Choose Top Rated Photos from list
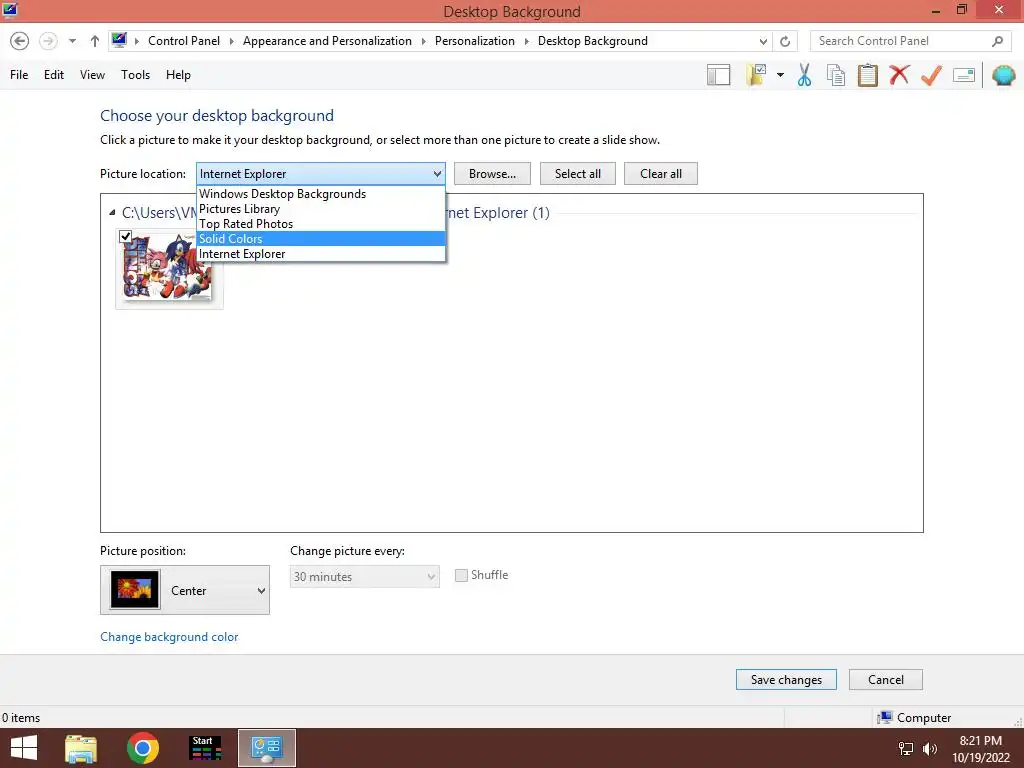Image resolution: width=1024 pixels, height=768 pixels. [321, 224]
